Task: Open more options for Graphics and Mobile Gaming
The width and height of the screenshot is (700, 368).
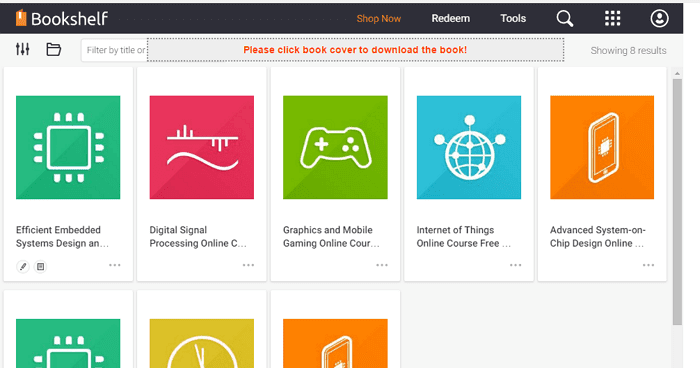Action: pyautogui.click(x=382, y=265)
